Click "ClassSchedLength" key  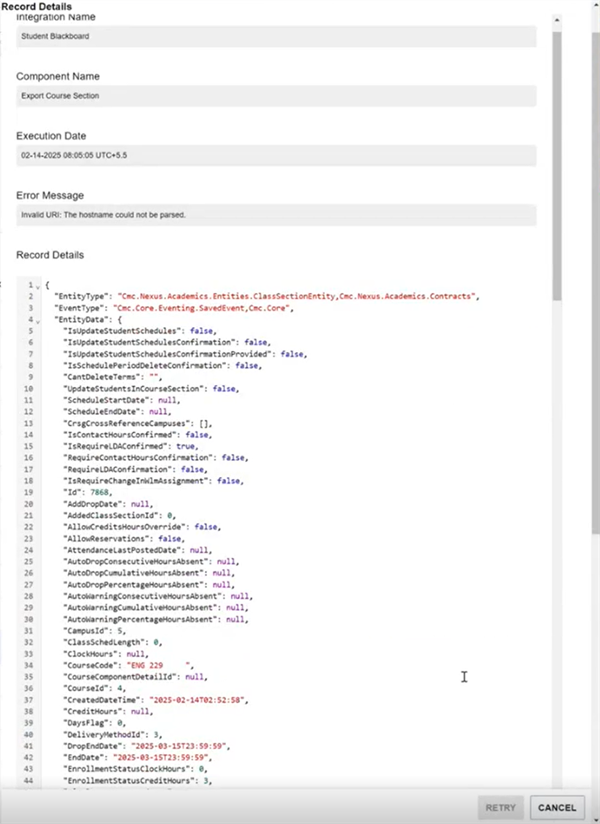point(104,642)
